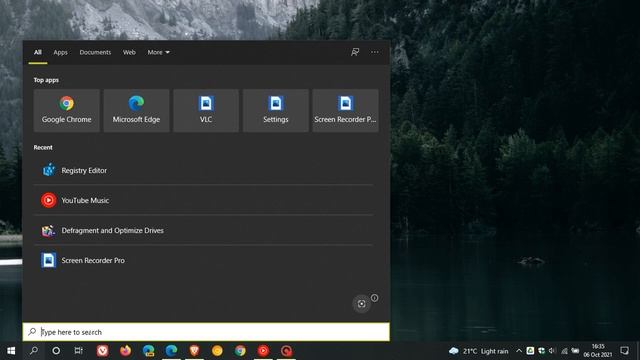Screen dimensions: 640x360
Task: Open the Screen Recorder P... top app tile
Action: [x=345, y=110]
